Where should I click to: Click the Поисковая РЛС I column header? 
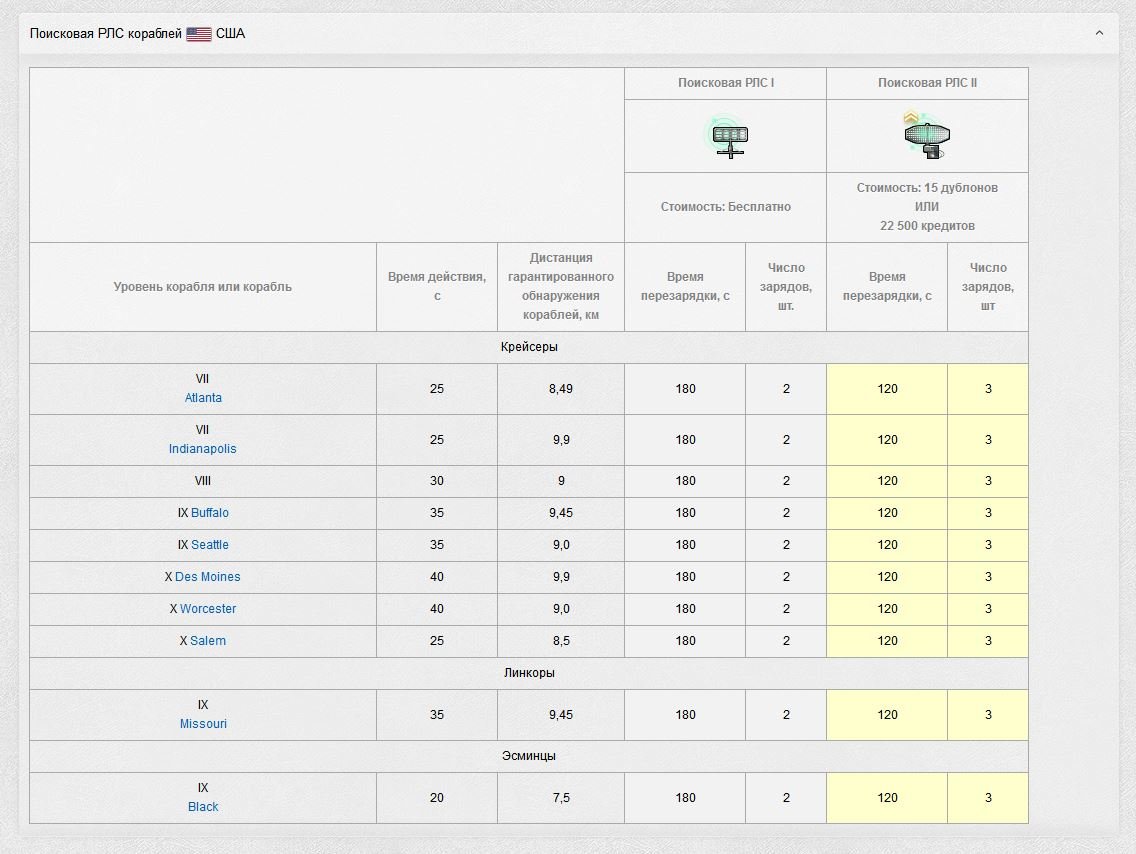pos(725,83)
